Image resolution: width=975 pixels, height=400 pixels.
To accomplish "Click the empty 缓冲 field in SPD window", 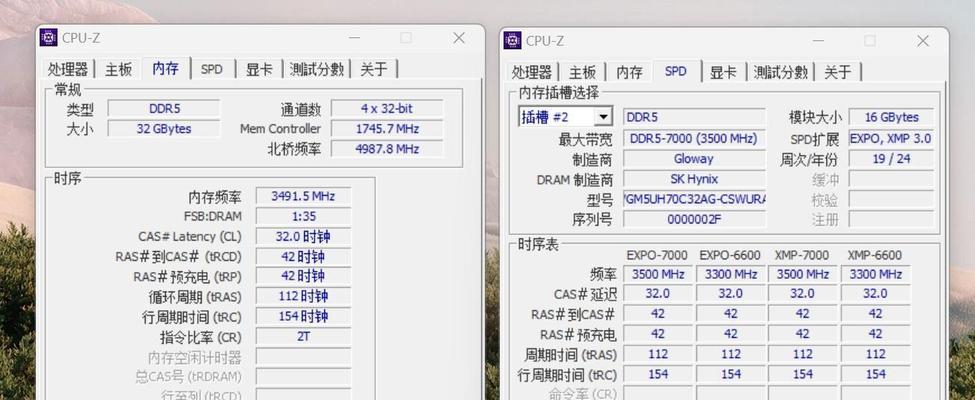I will tap(891, 179).
